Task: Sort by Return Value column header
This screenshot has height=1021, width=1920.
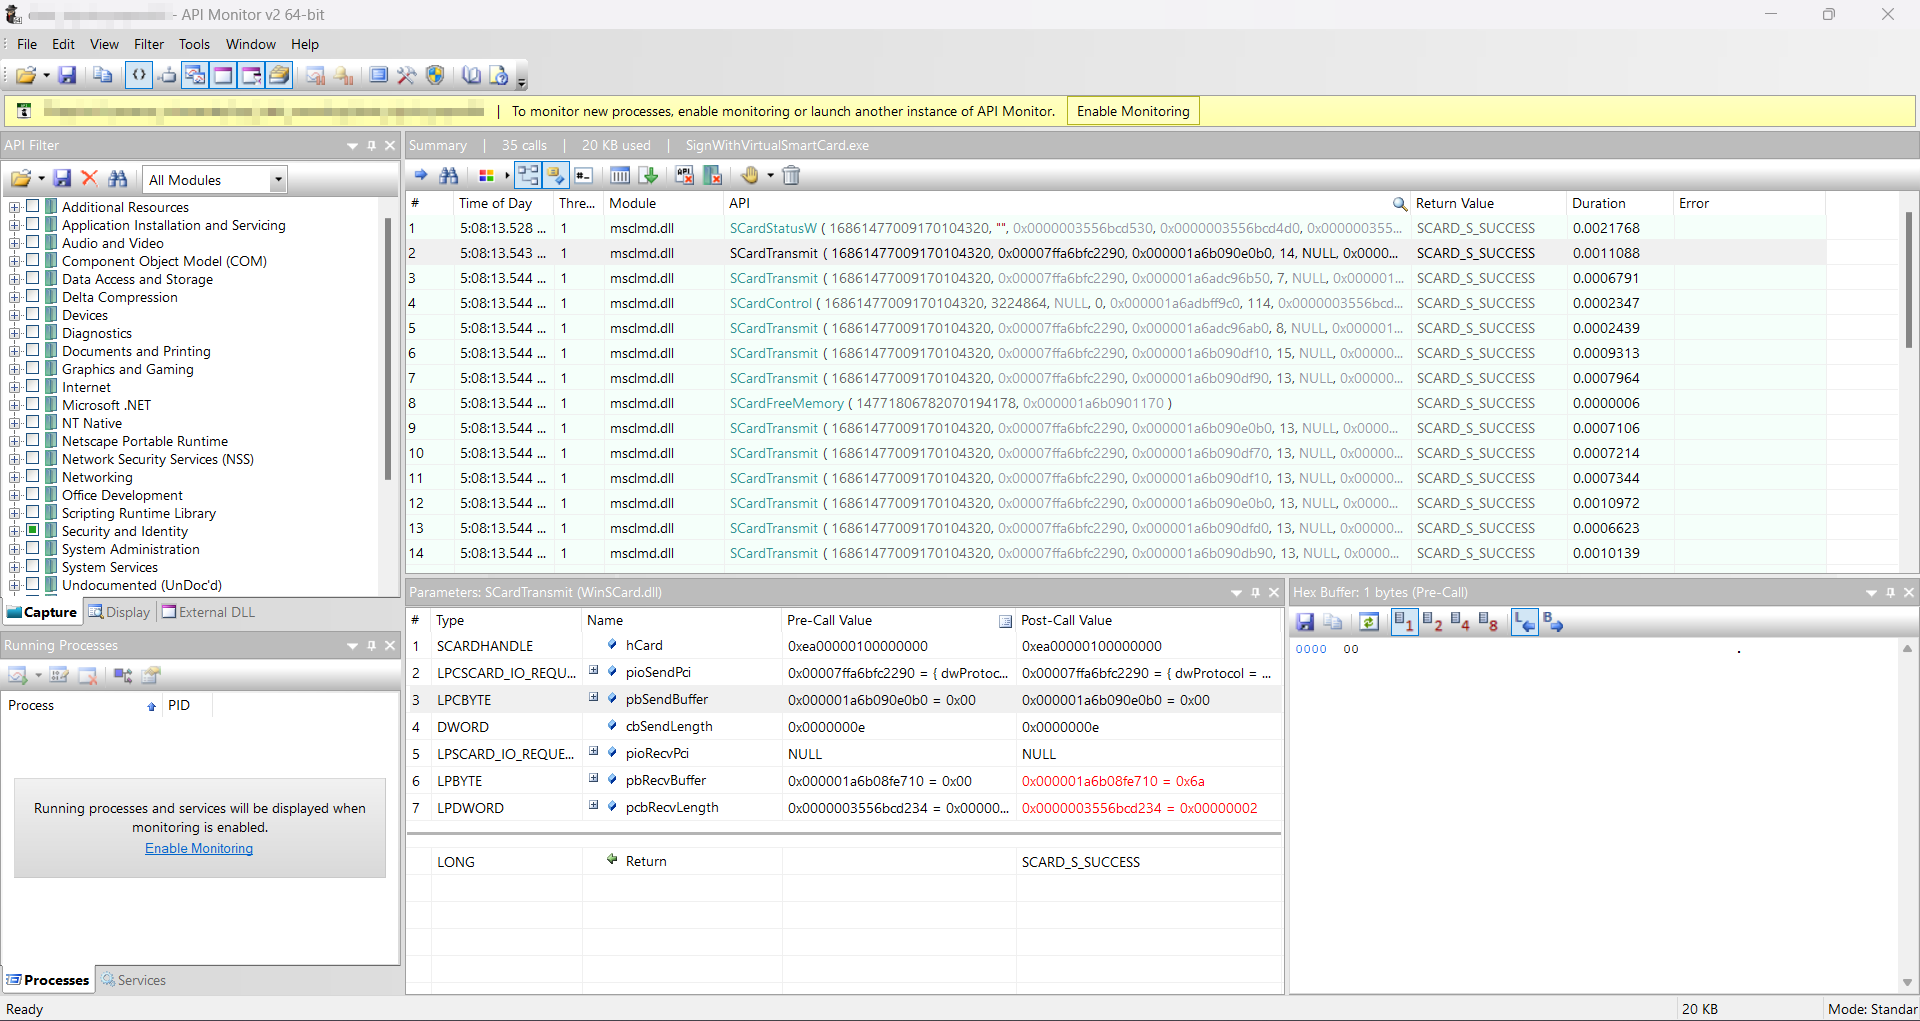Action: point(1488,203)
